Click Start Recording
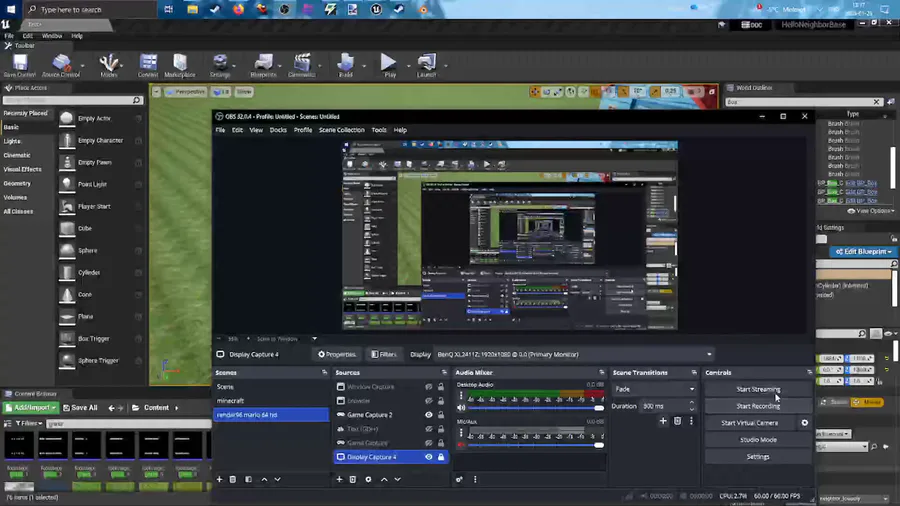Viewport: 900px width, 506px height. (758, 406)
